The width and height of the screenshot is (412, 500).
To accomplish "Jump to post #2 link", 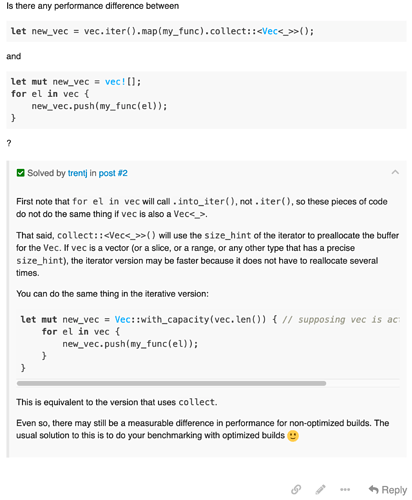I will 113,173.
